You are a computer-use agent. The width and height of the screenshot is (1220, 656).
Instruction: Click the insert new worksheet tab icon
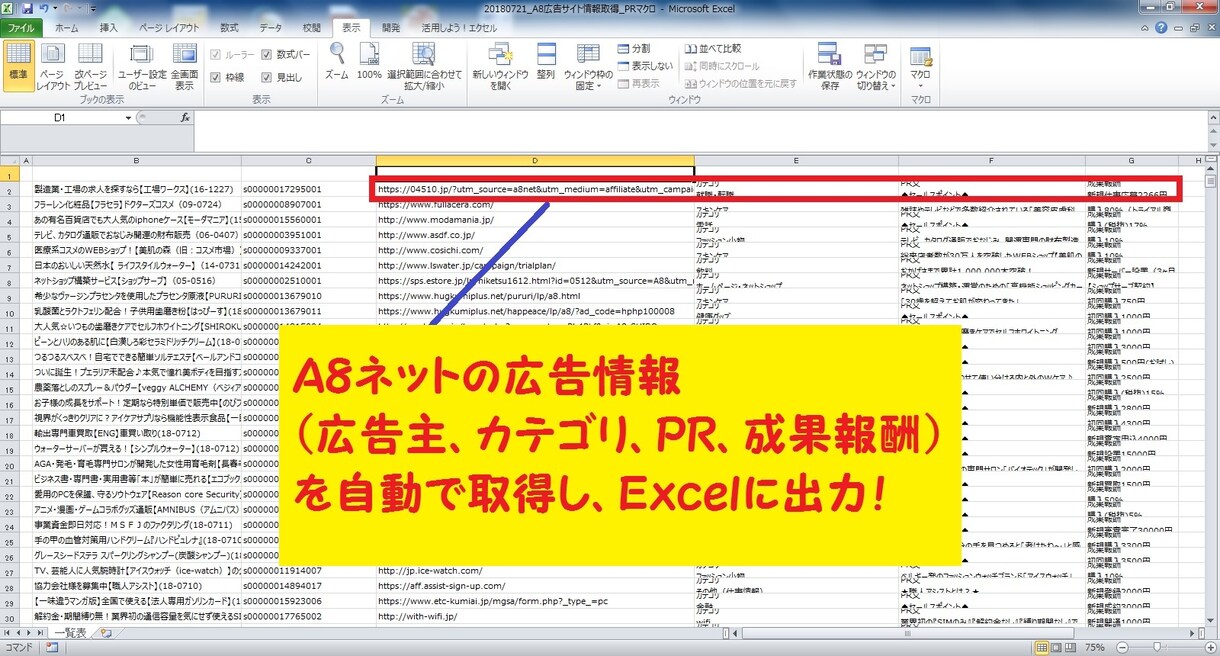[107, 633]
